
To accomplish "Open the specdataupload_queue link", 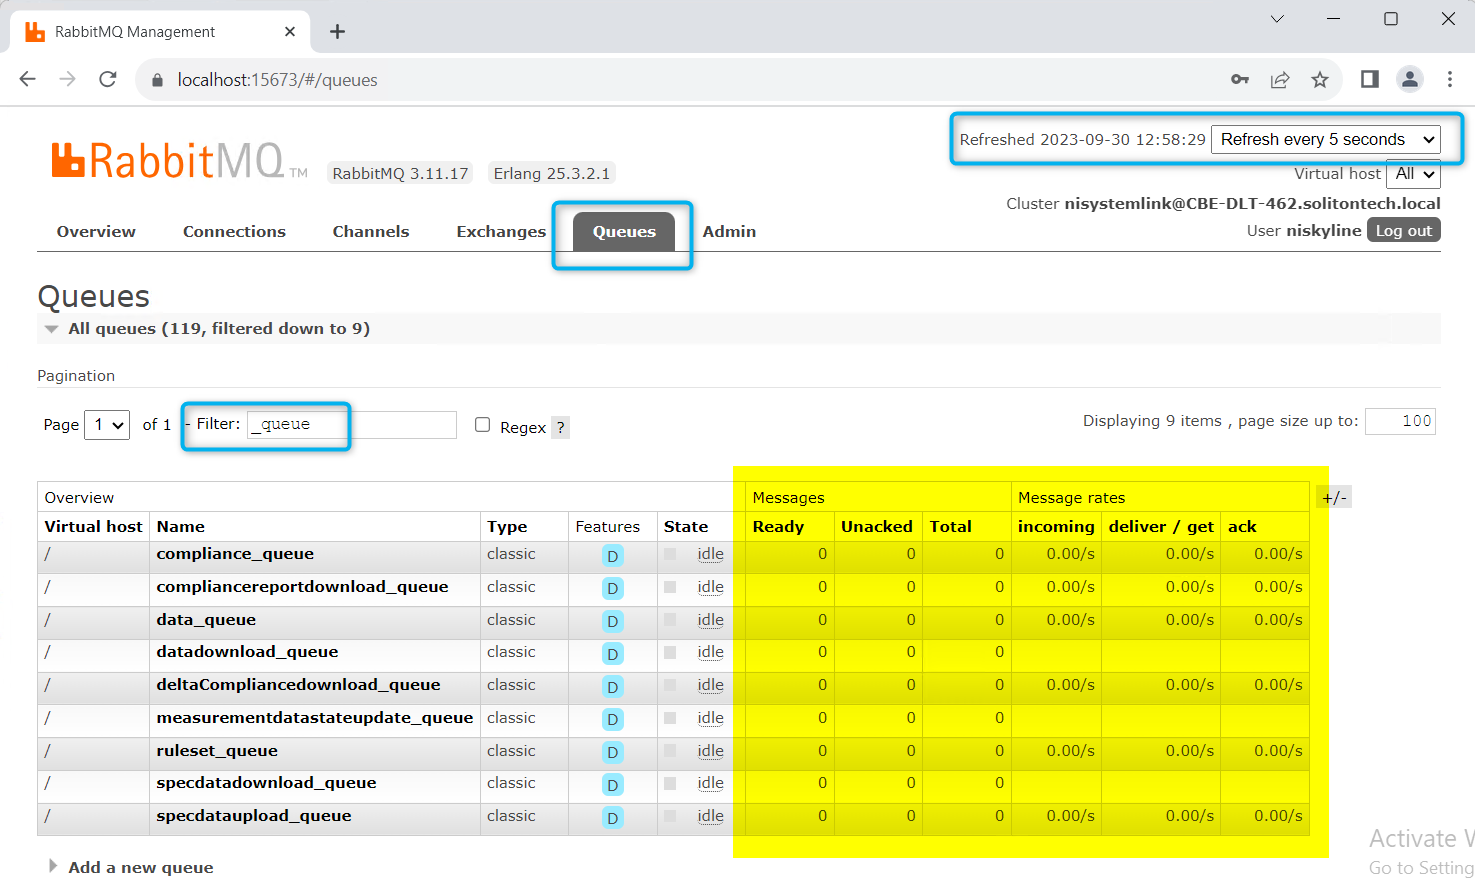I will tap(254, 816).
